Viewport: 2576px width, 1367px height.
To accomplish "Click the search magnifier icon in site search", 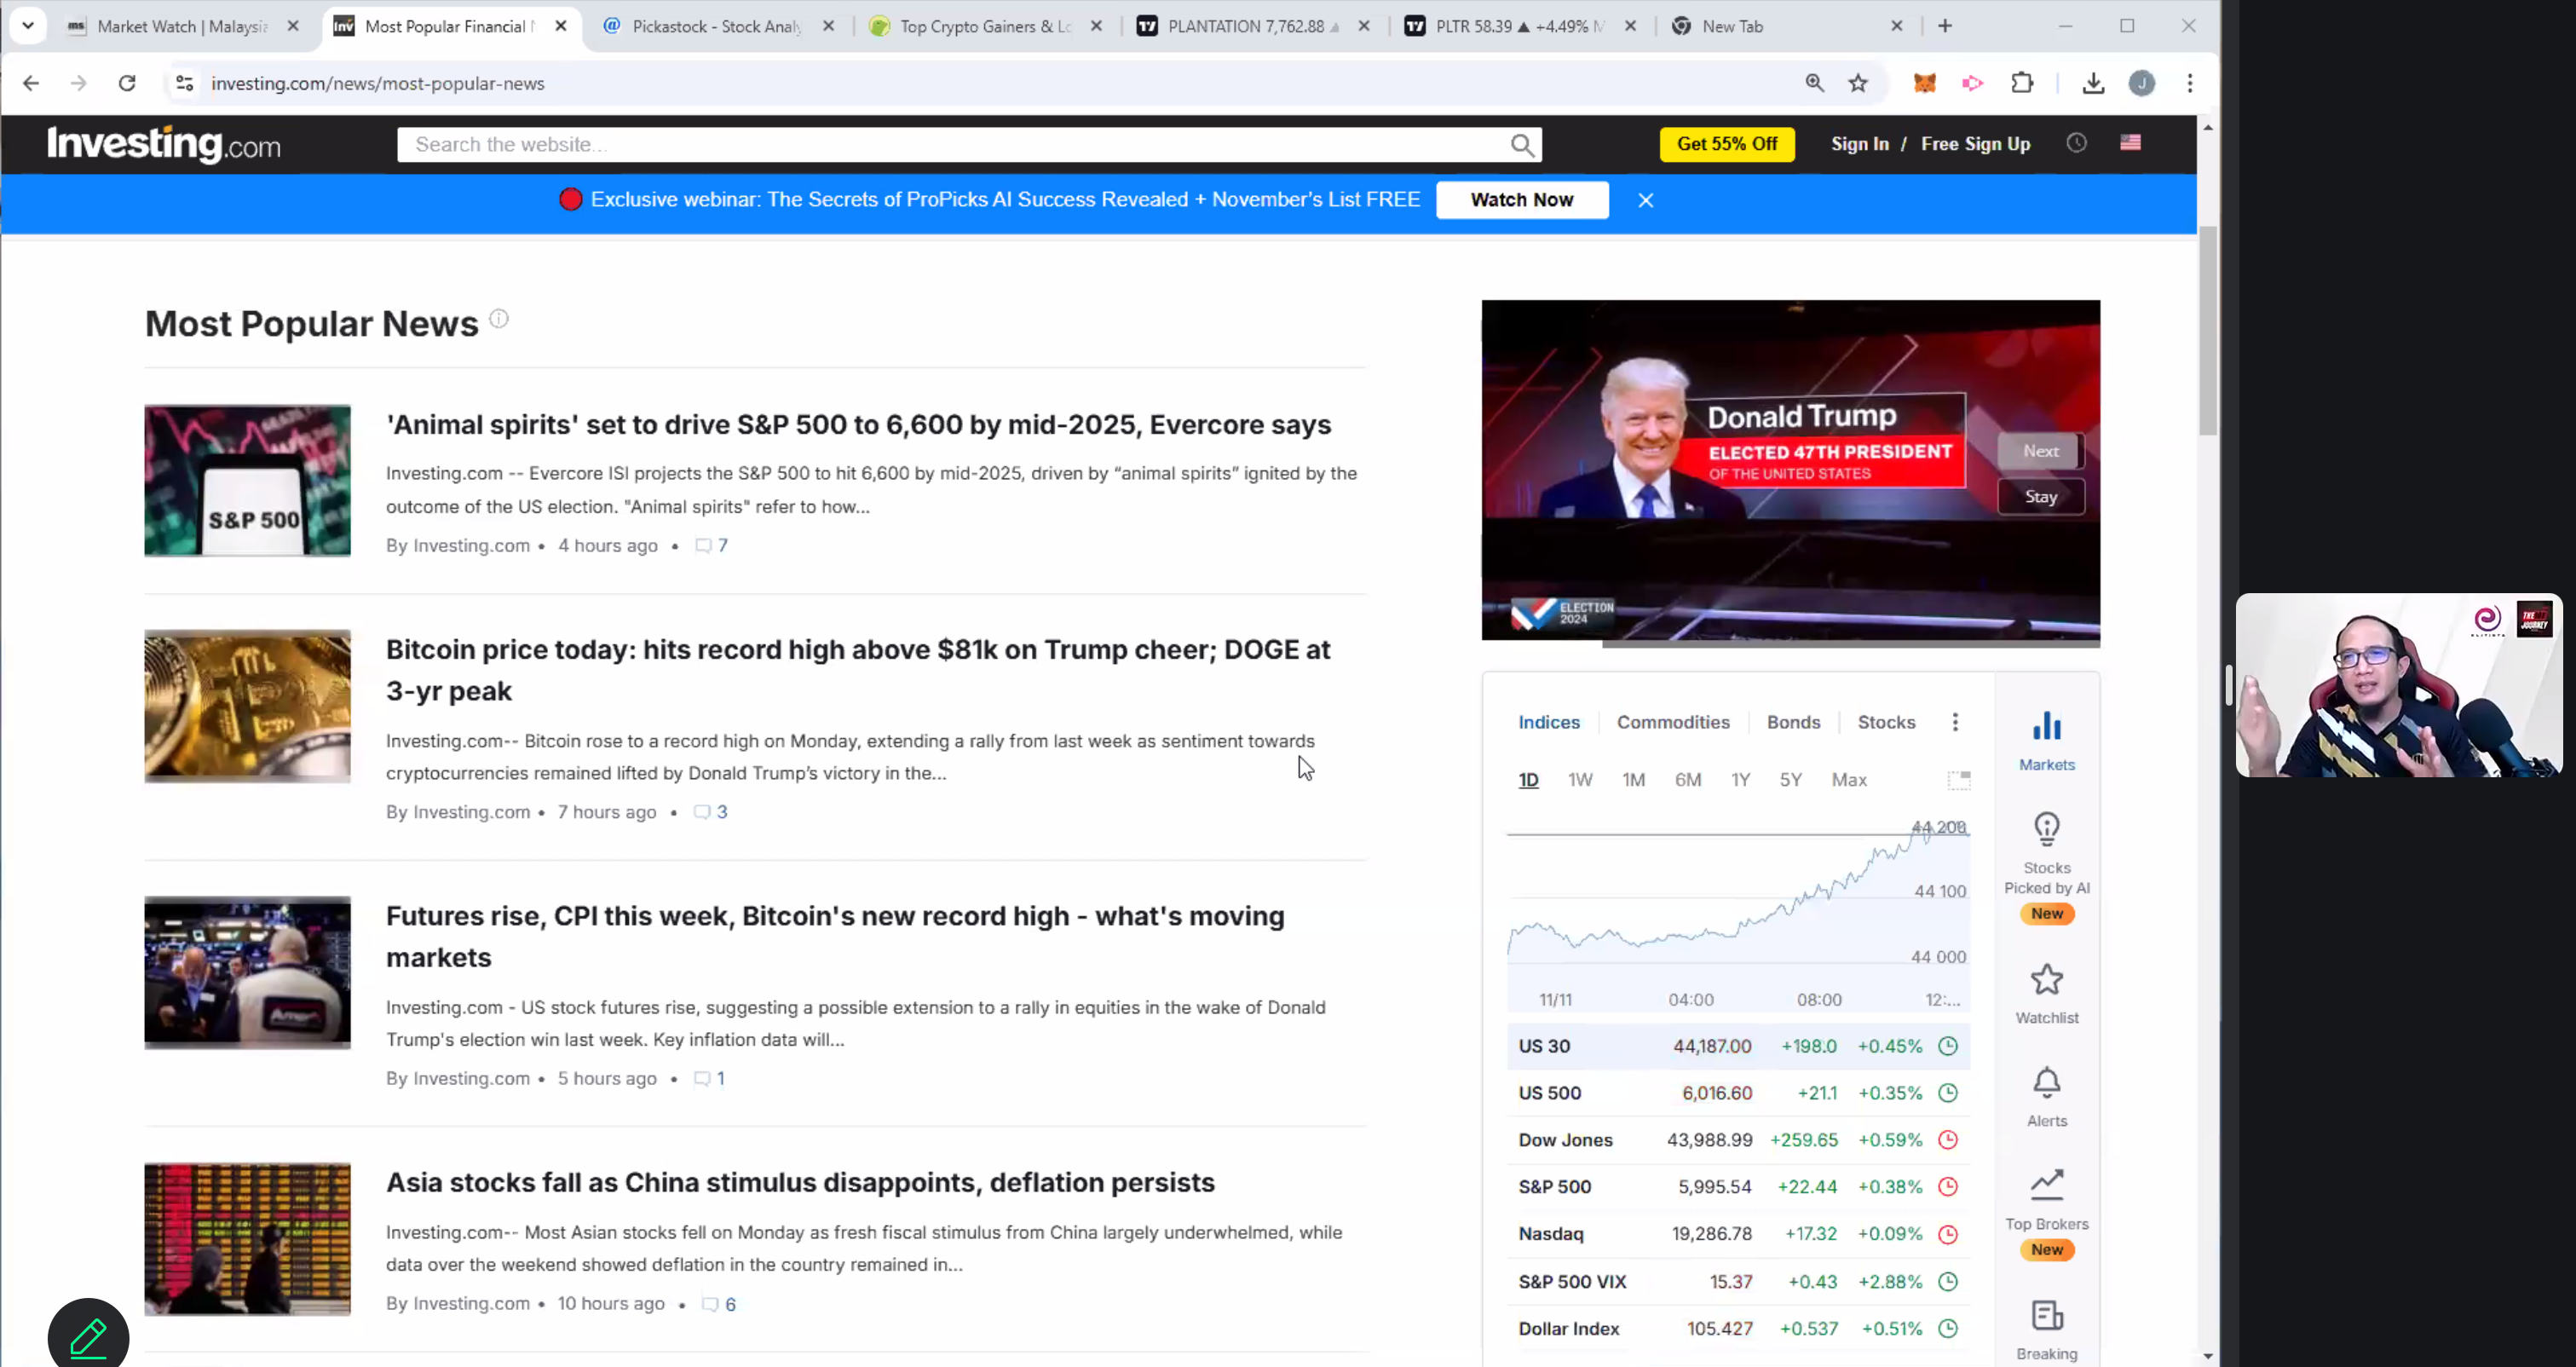I will tap(1521, 146).
